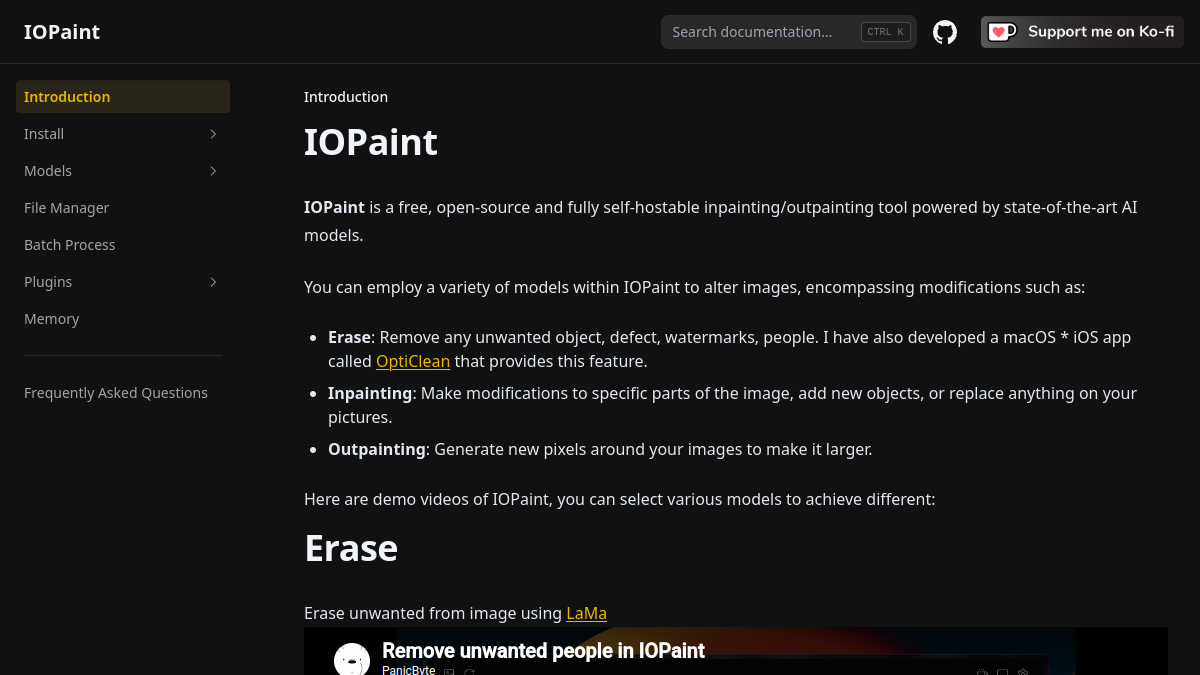Click the bold Outpainting bullet label
The width and height of the screenshot is (1200, 675).
[x=377, y=449]
